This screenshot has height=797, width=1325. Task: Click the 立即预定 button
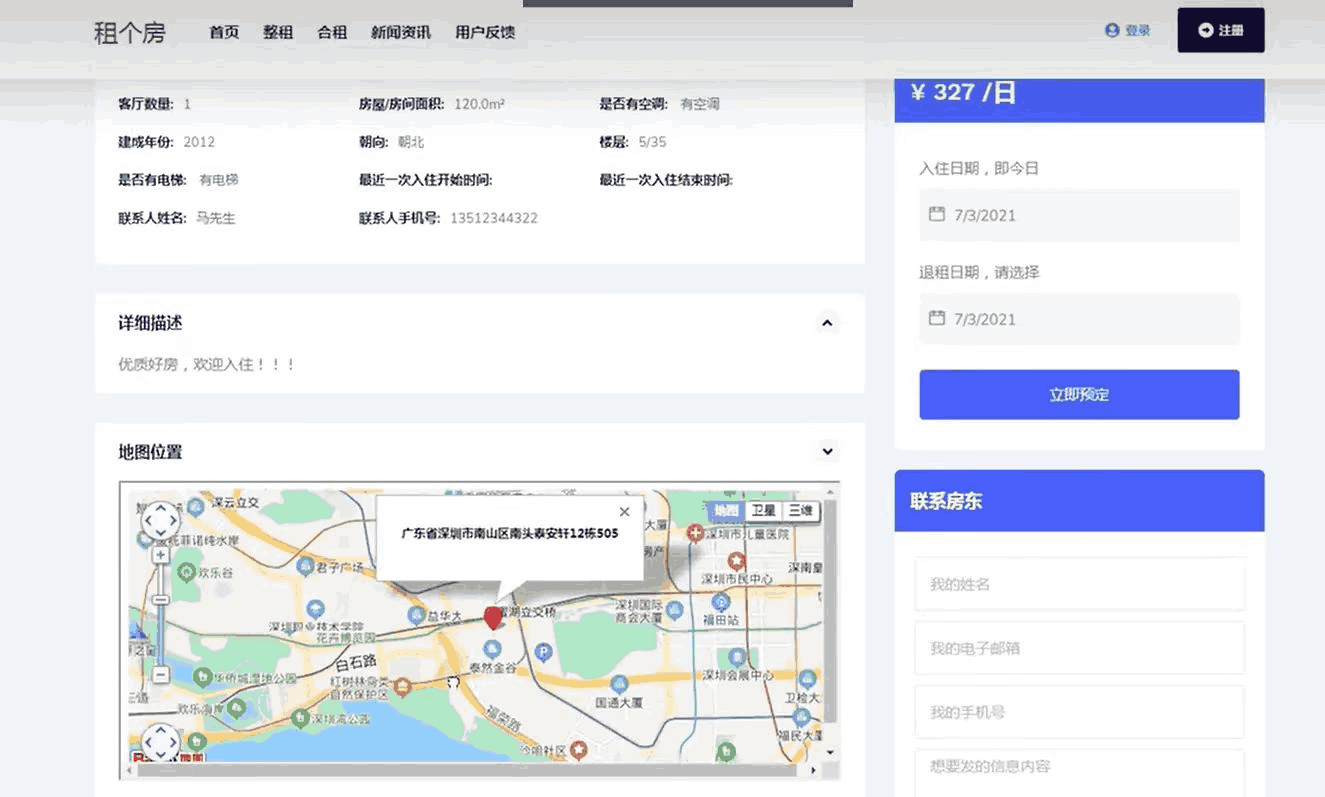(x=1079, y=394)
